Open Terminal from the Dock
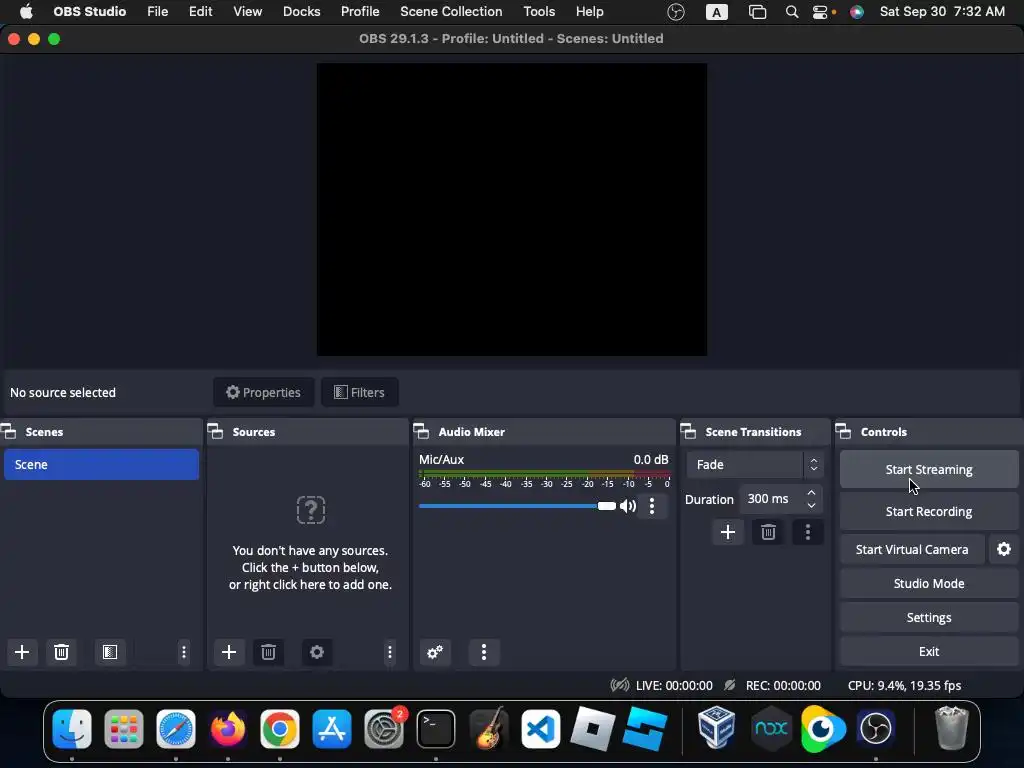This screenshot has height=768, width=1024. (x=436, y=728)
